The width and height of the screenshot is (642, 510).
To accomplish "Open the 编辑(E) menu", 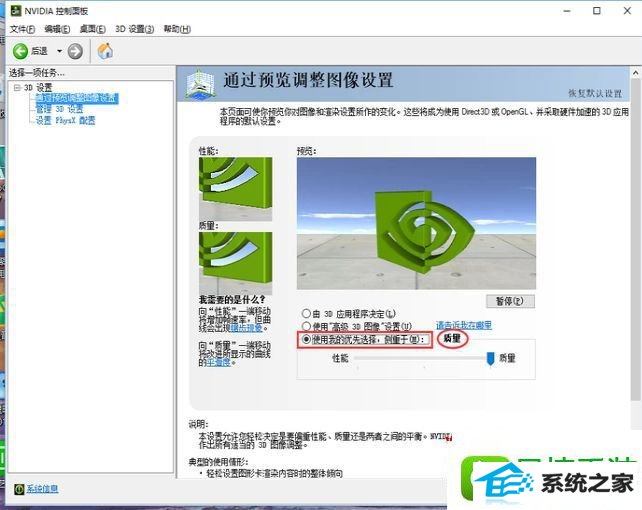I will point(57,29).
